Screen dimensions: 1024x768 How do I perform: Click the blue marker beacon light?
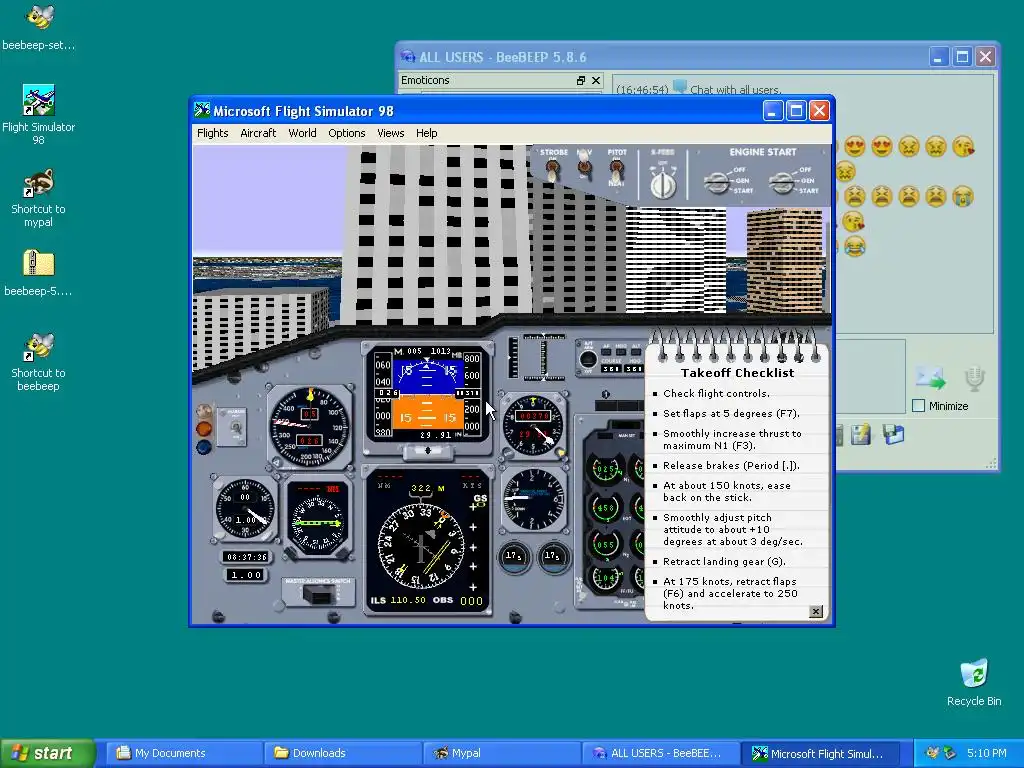pyautogui.click(x=204, y=447)
